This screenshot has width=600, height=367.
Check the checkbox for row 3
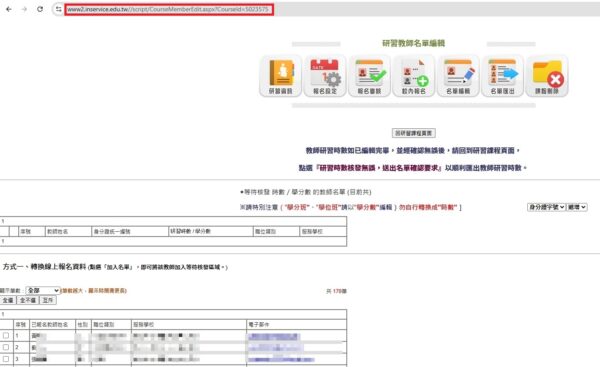coord(6,359)
